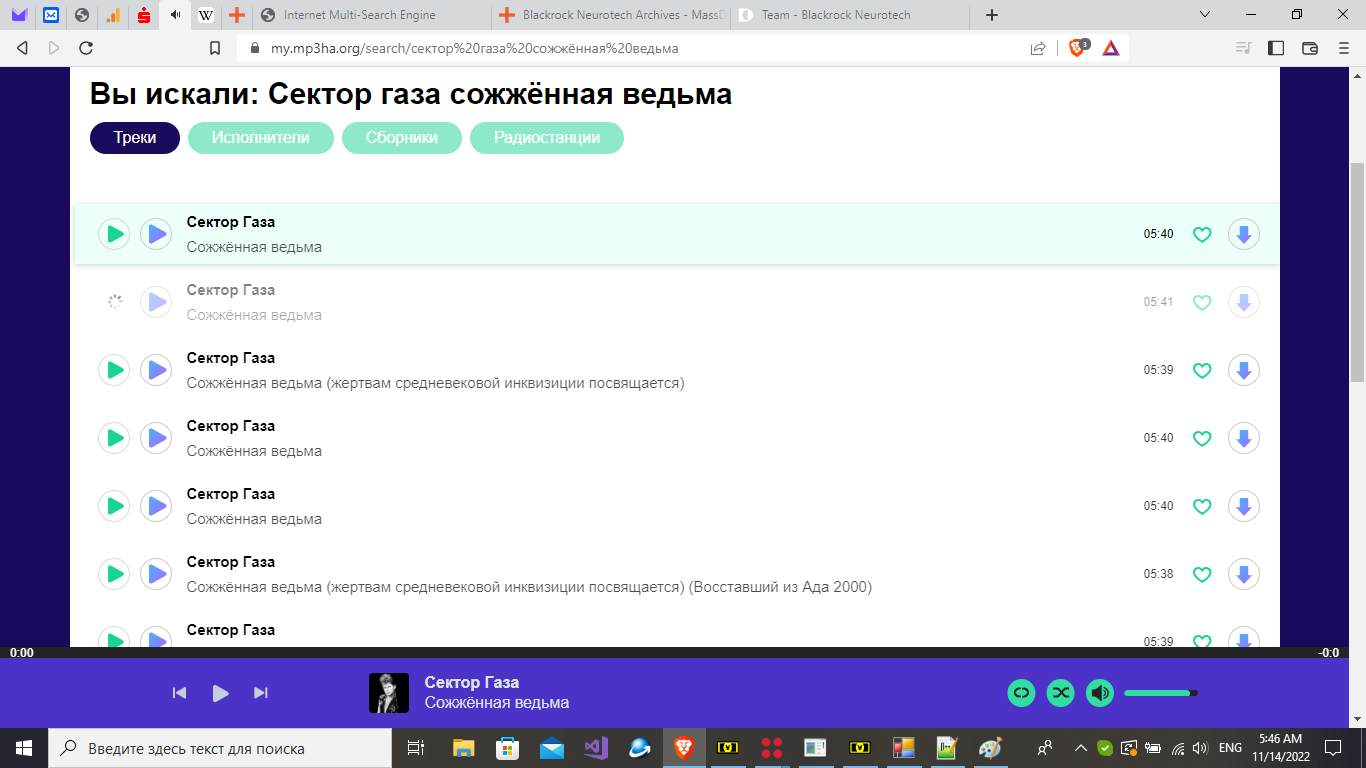Viewport: 1366px width, 768px height.
Task: Open Mail app from taskbar
Action: click(x=552, y=748)
